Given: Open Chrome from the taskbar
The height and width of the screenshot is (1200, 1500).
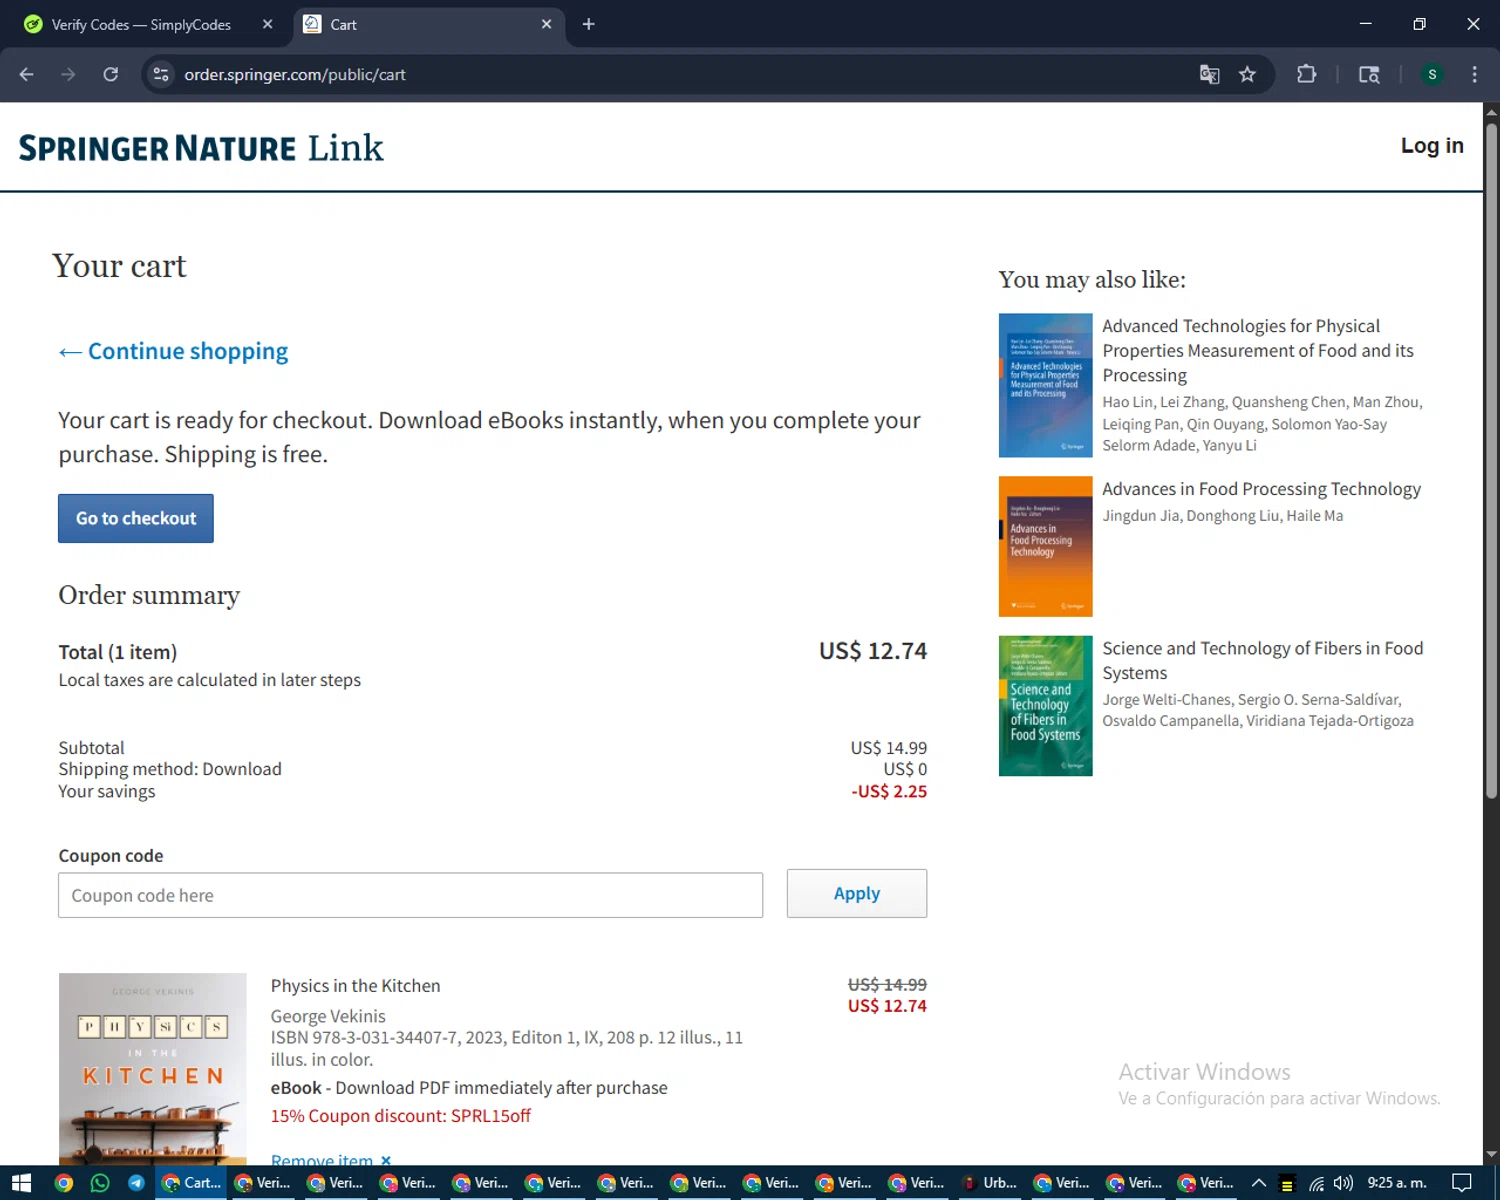Looking at the screenshot, I should [64, 1183].
